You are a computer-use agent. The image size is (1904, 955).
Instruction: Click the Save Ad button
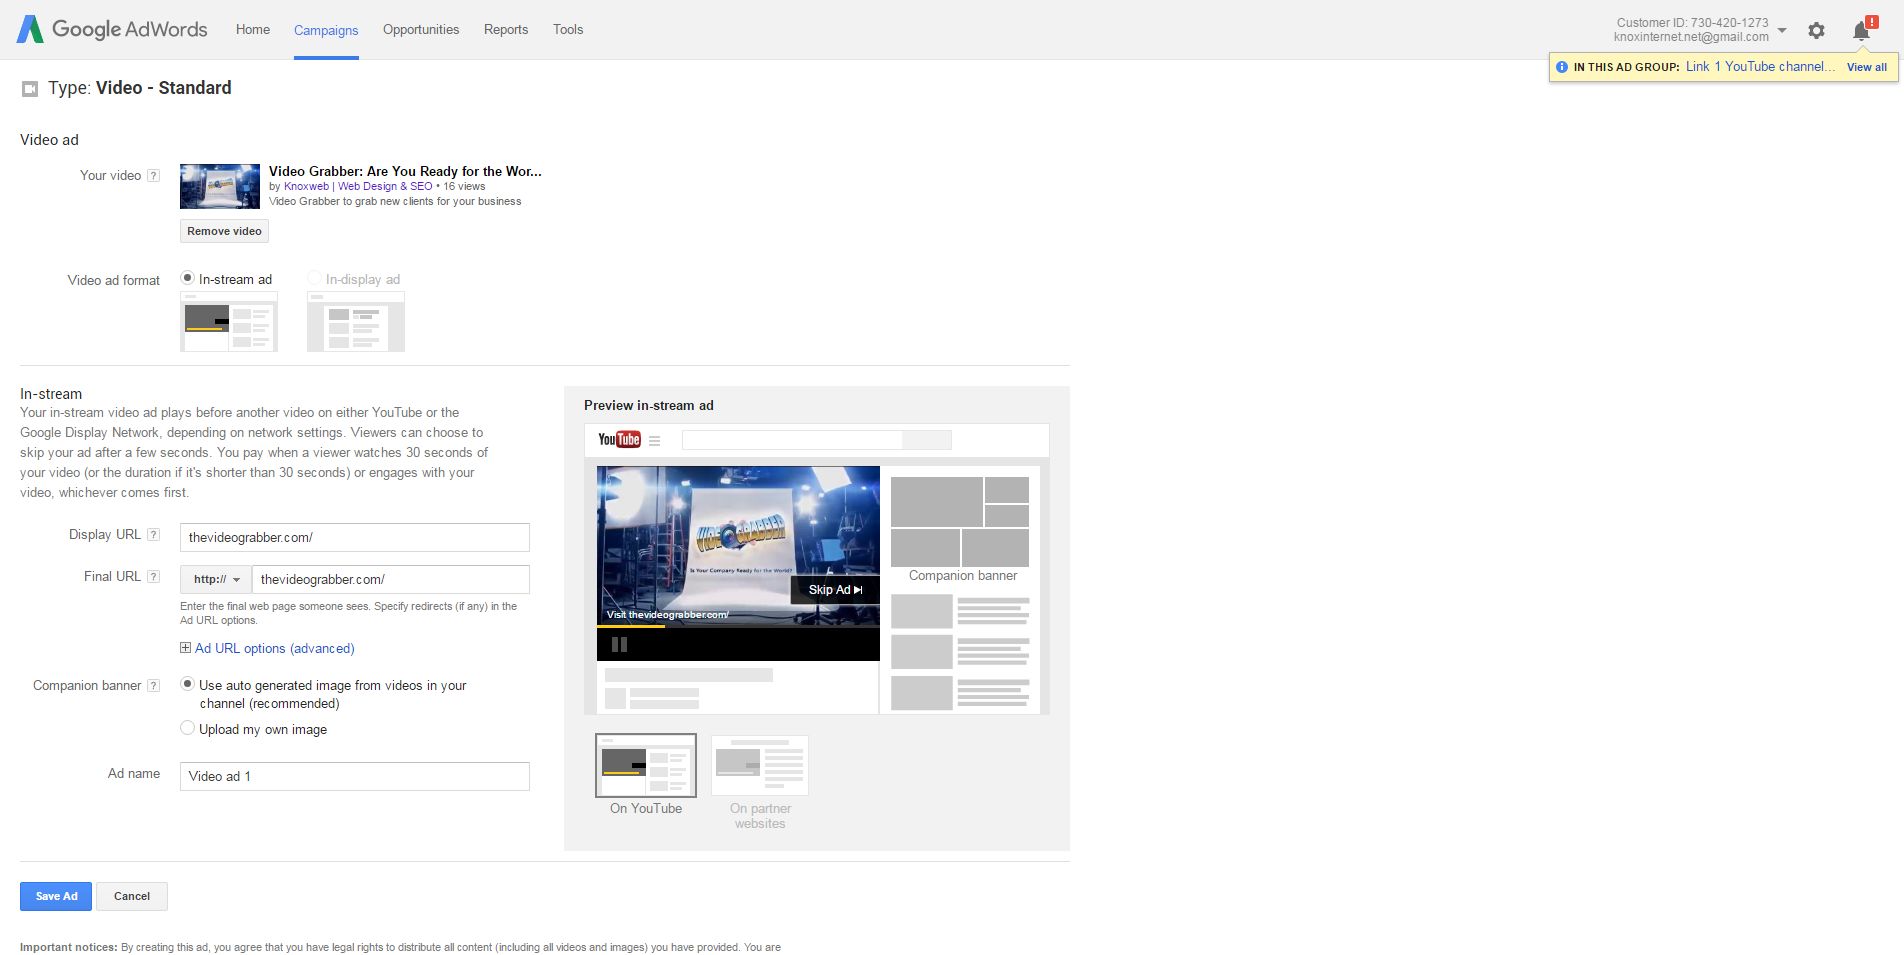(56, 896)
